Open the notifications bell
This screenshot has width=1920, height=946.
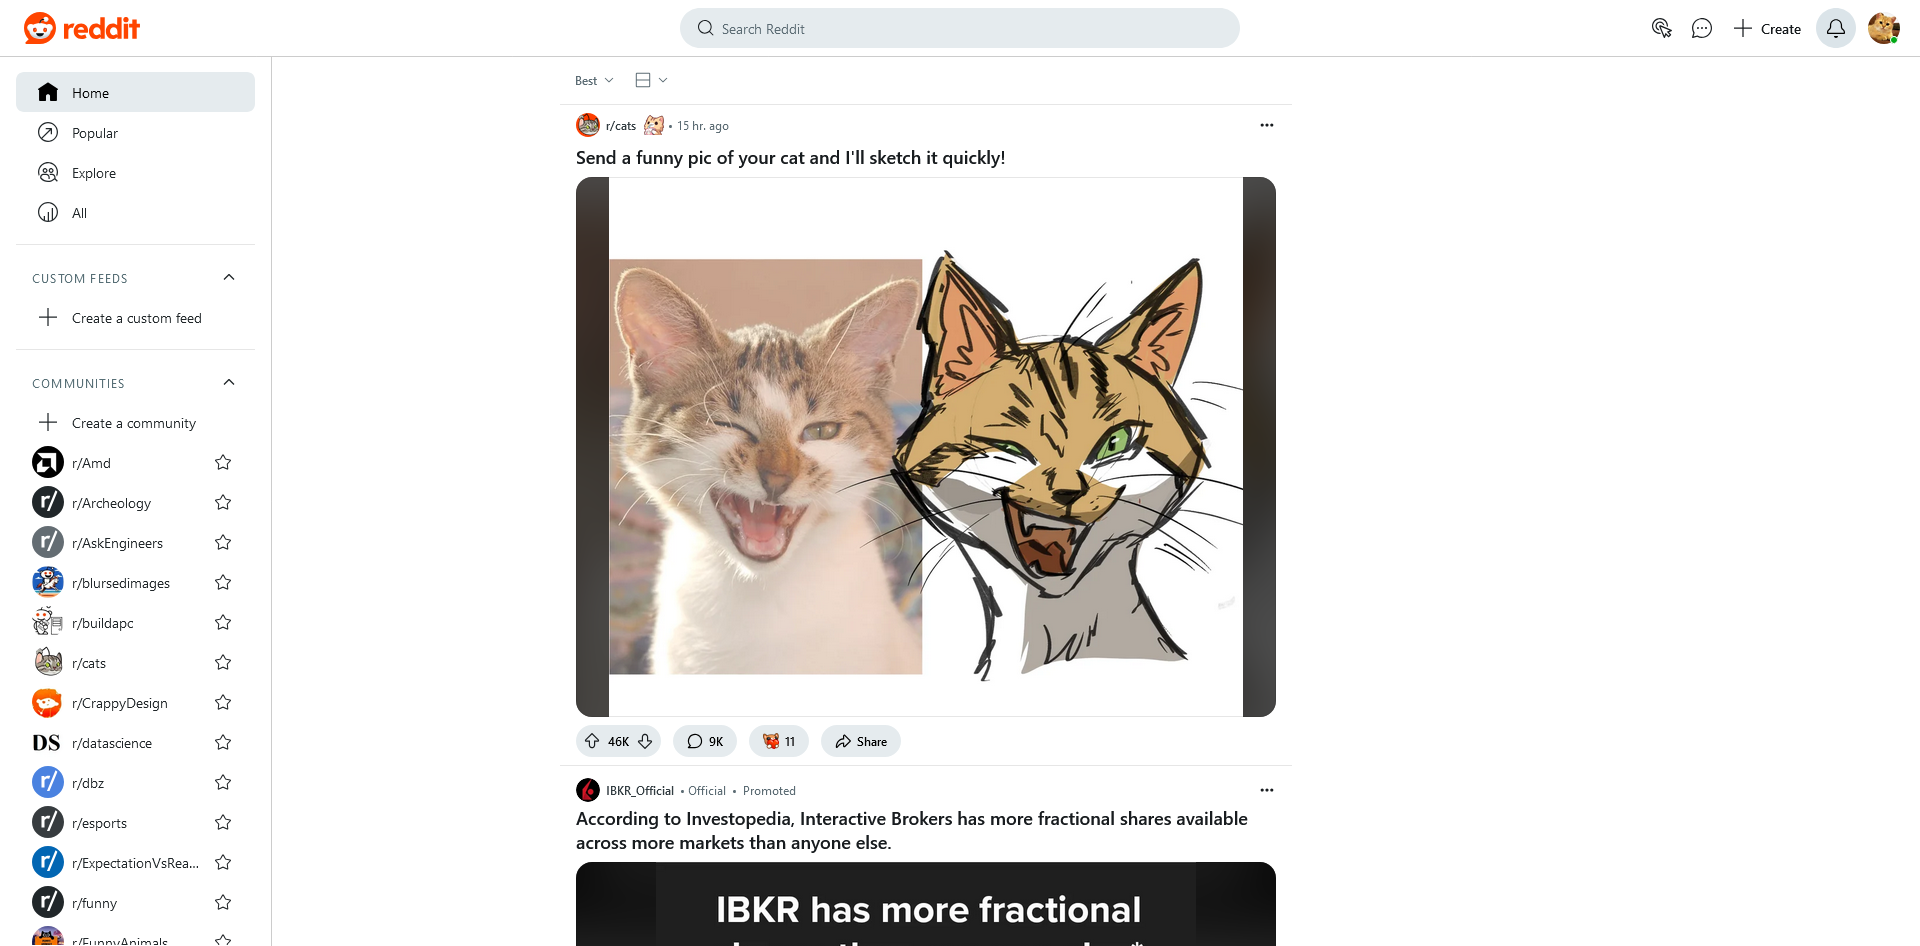[1835, 29]
